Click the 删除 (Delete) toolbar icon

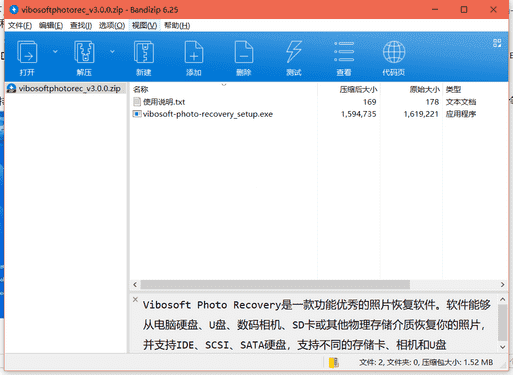(x=244, y=52)
